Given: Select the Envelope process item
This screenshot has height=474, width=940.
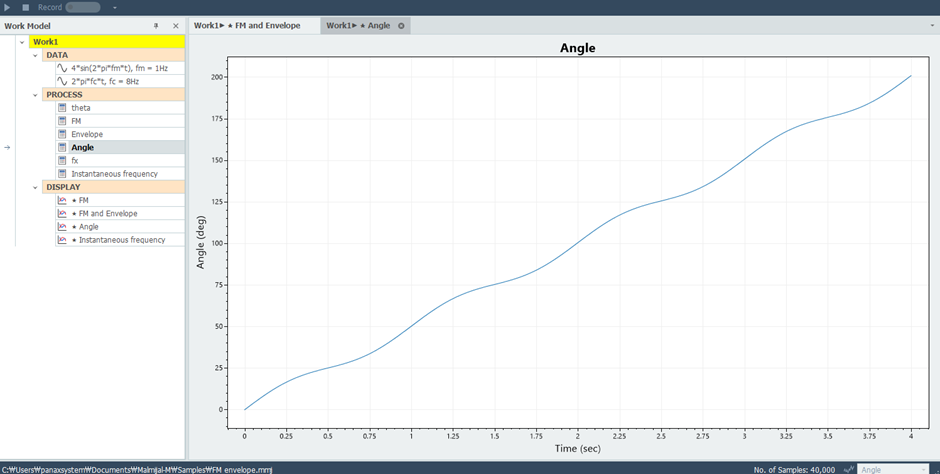Looking at the screenshot, I should tap(120, 134).
